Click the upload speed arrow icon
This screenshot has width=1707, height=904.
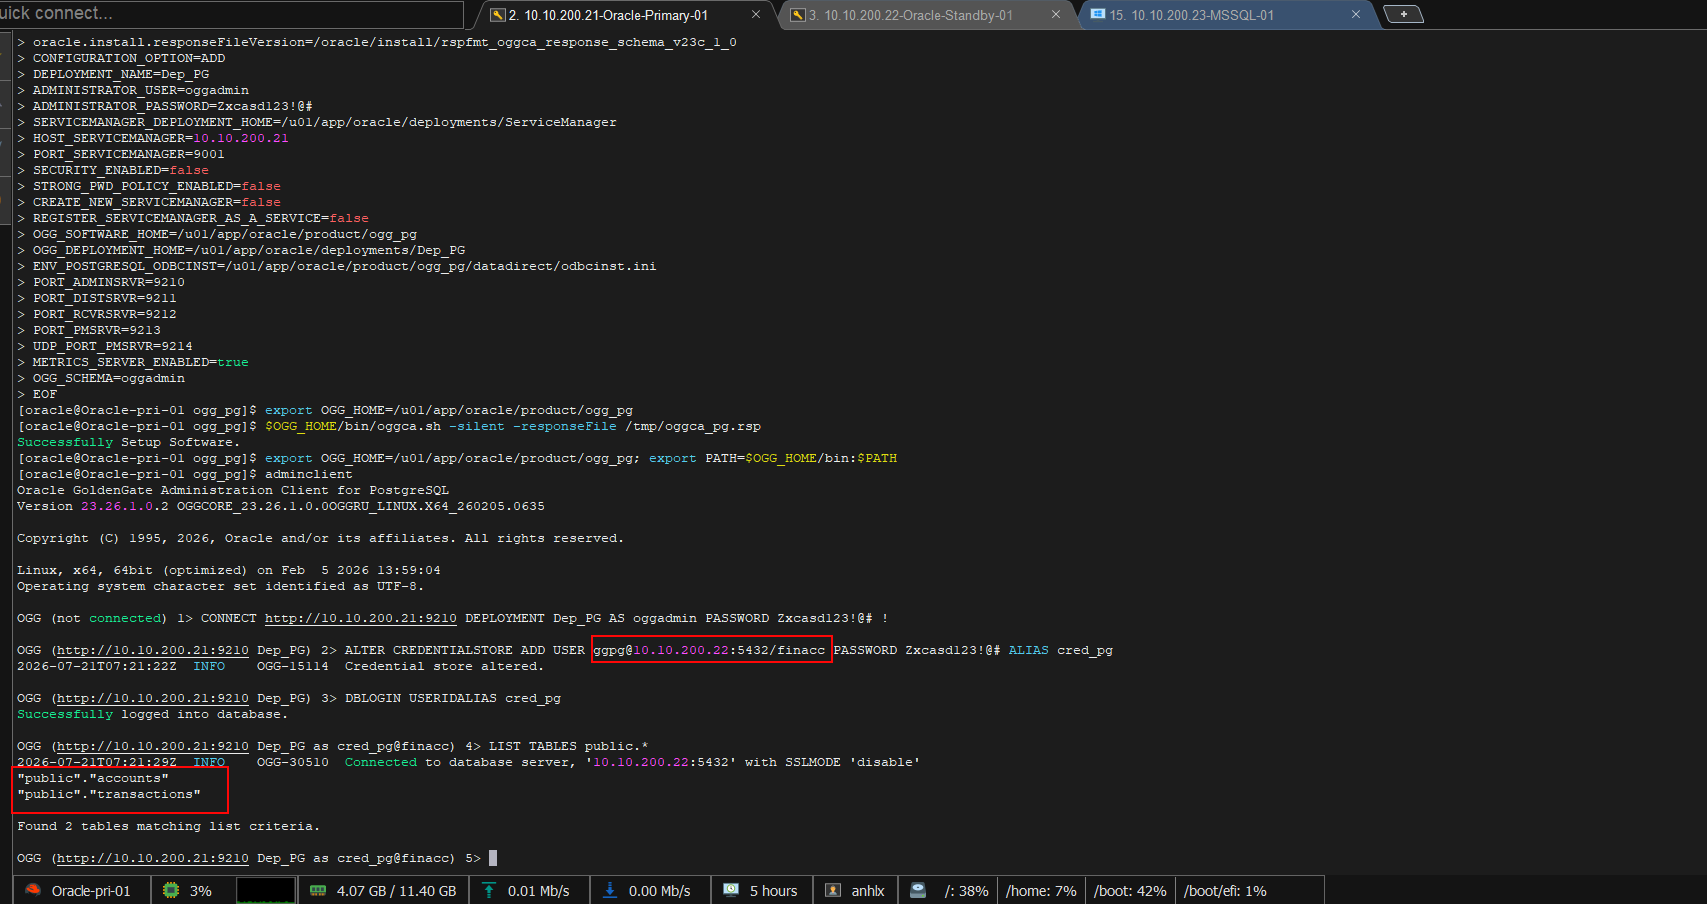point(489,890)
